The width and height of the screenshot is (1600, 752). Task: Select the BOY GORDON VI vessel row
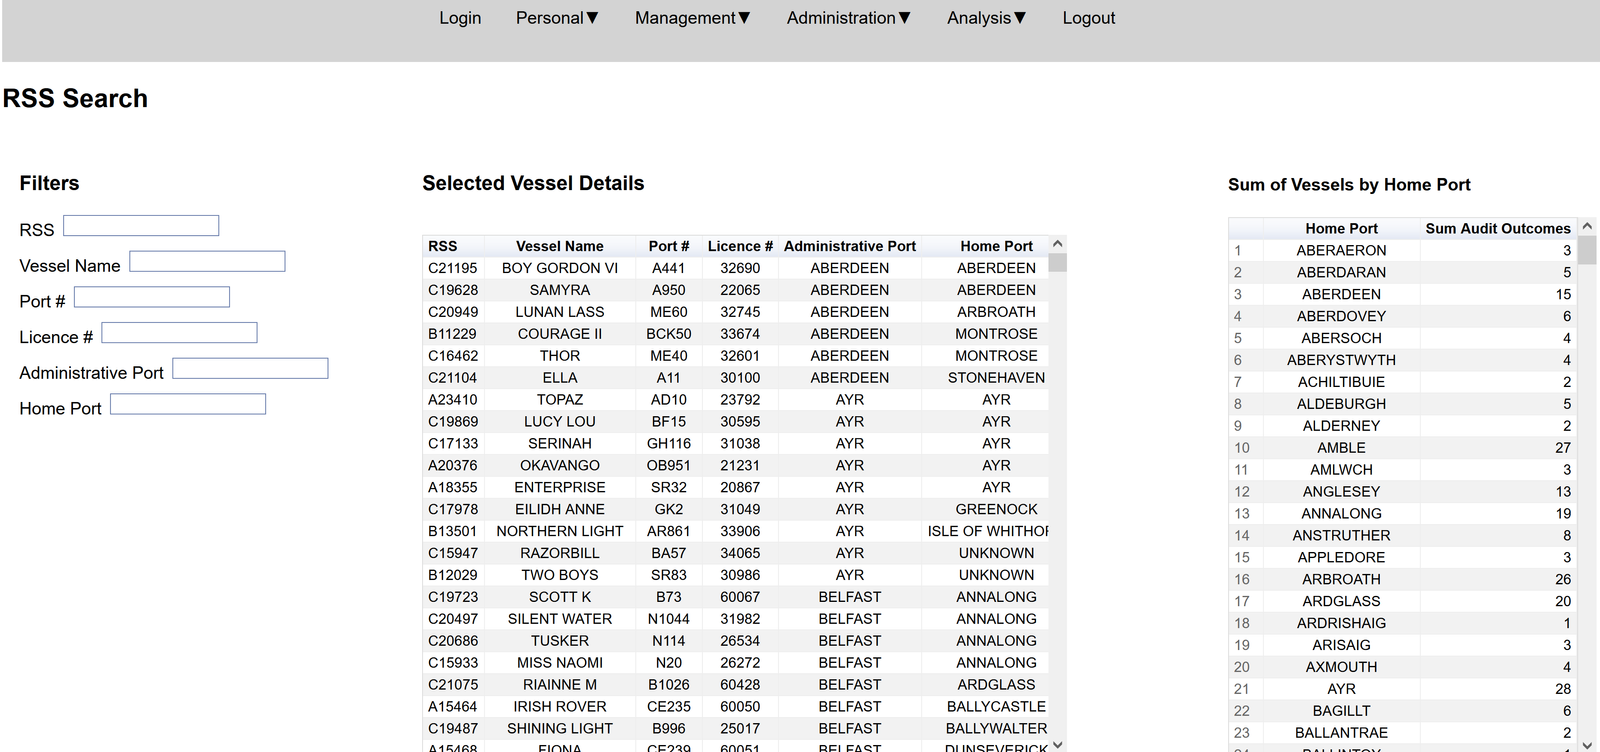559,268
